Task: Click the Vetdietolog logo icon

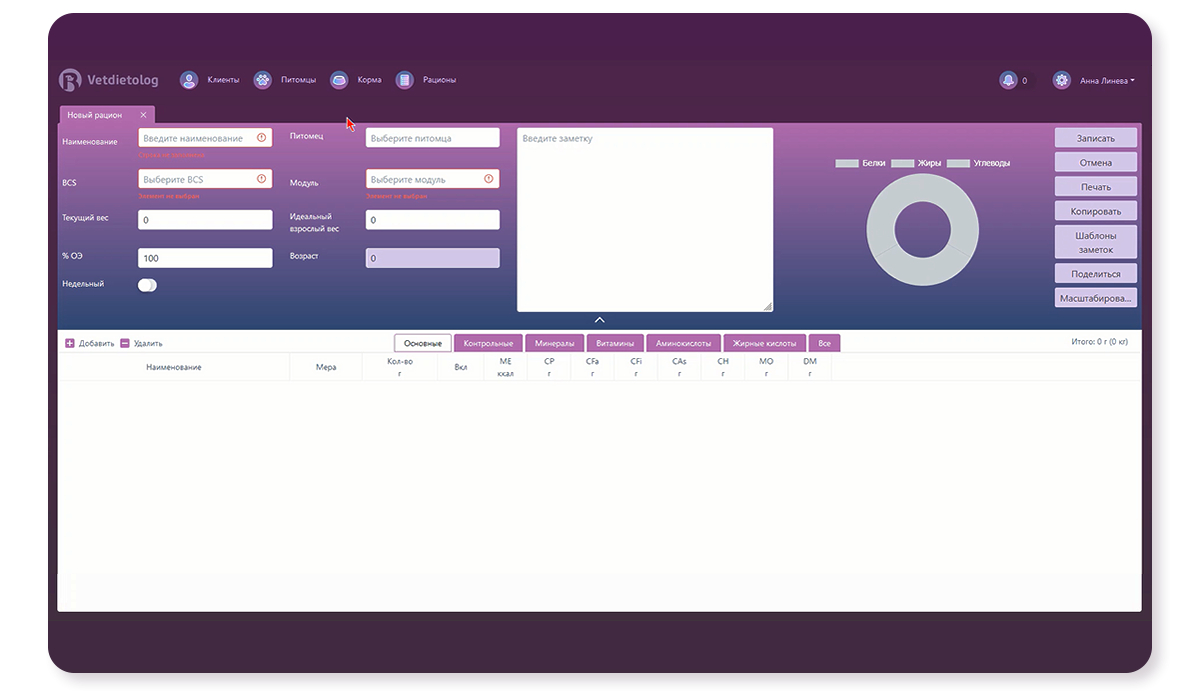Action: pos(69,80)
